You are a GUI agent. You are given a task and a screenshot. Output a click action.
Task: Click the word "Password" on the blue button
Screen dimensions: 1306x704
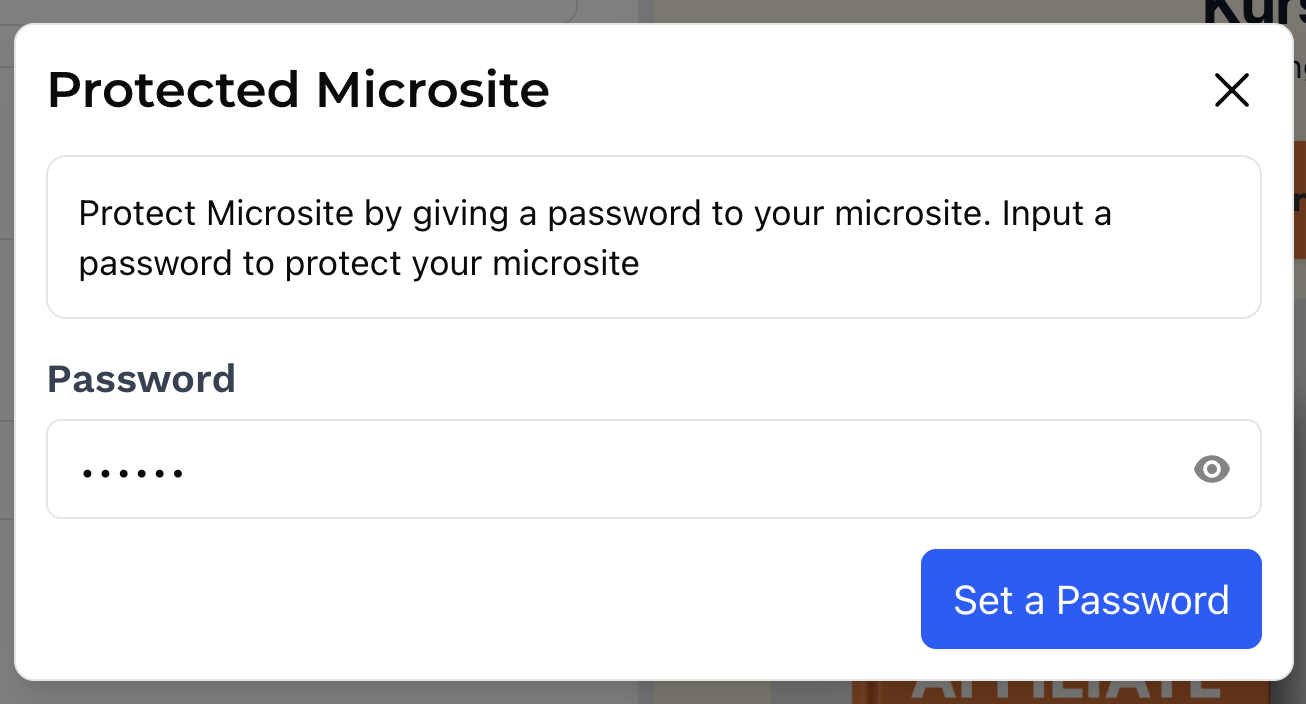pyautogui.click(x=1142, y=600)
